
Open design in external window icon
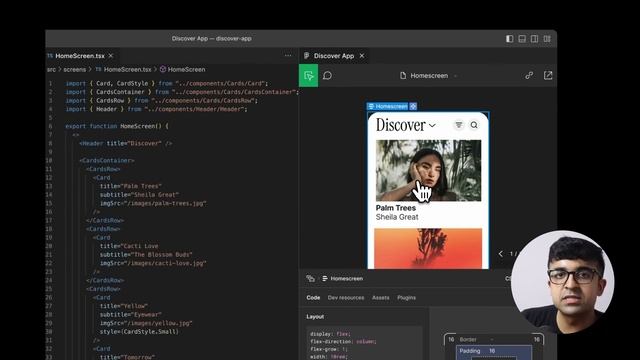coord(548,76)
